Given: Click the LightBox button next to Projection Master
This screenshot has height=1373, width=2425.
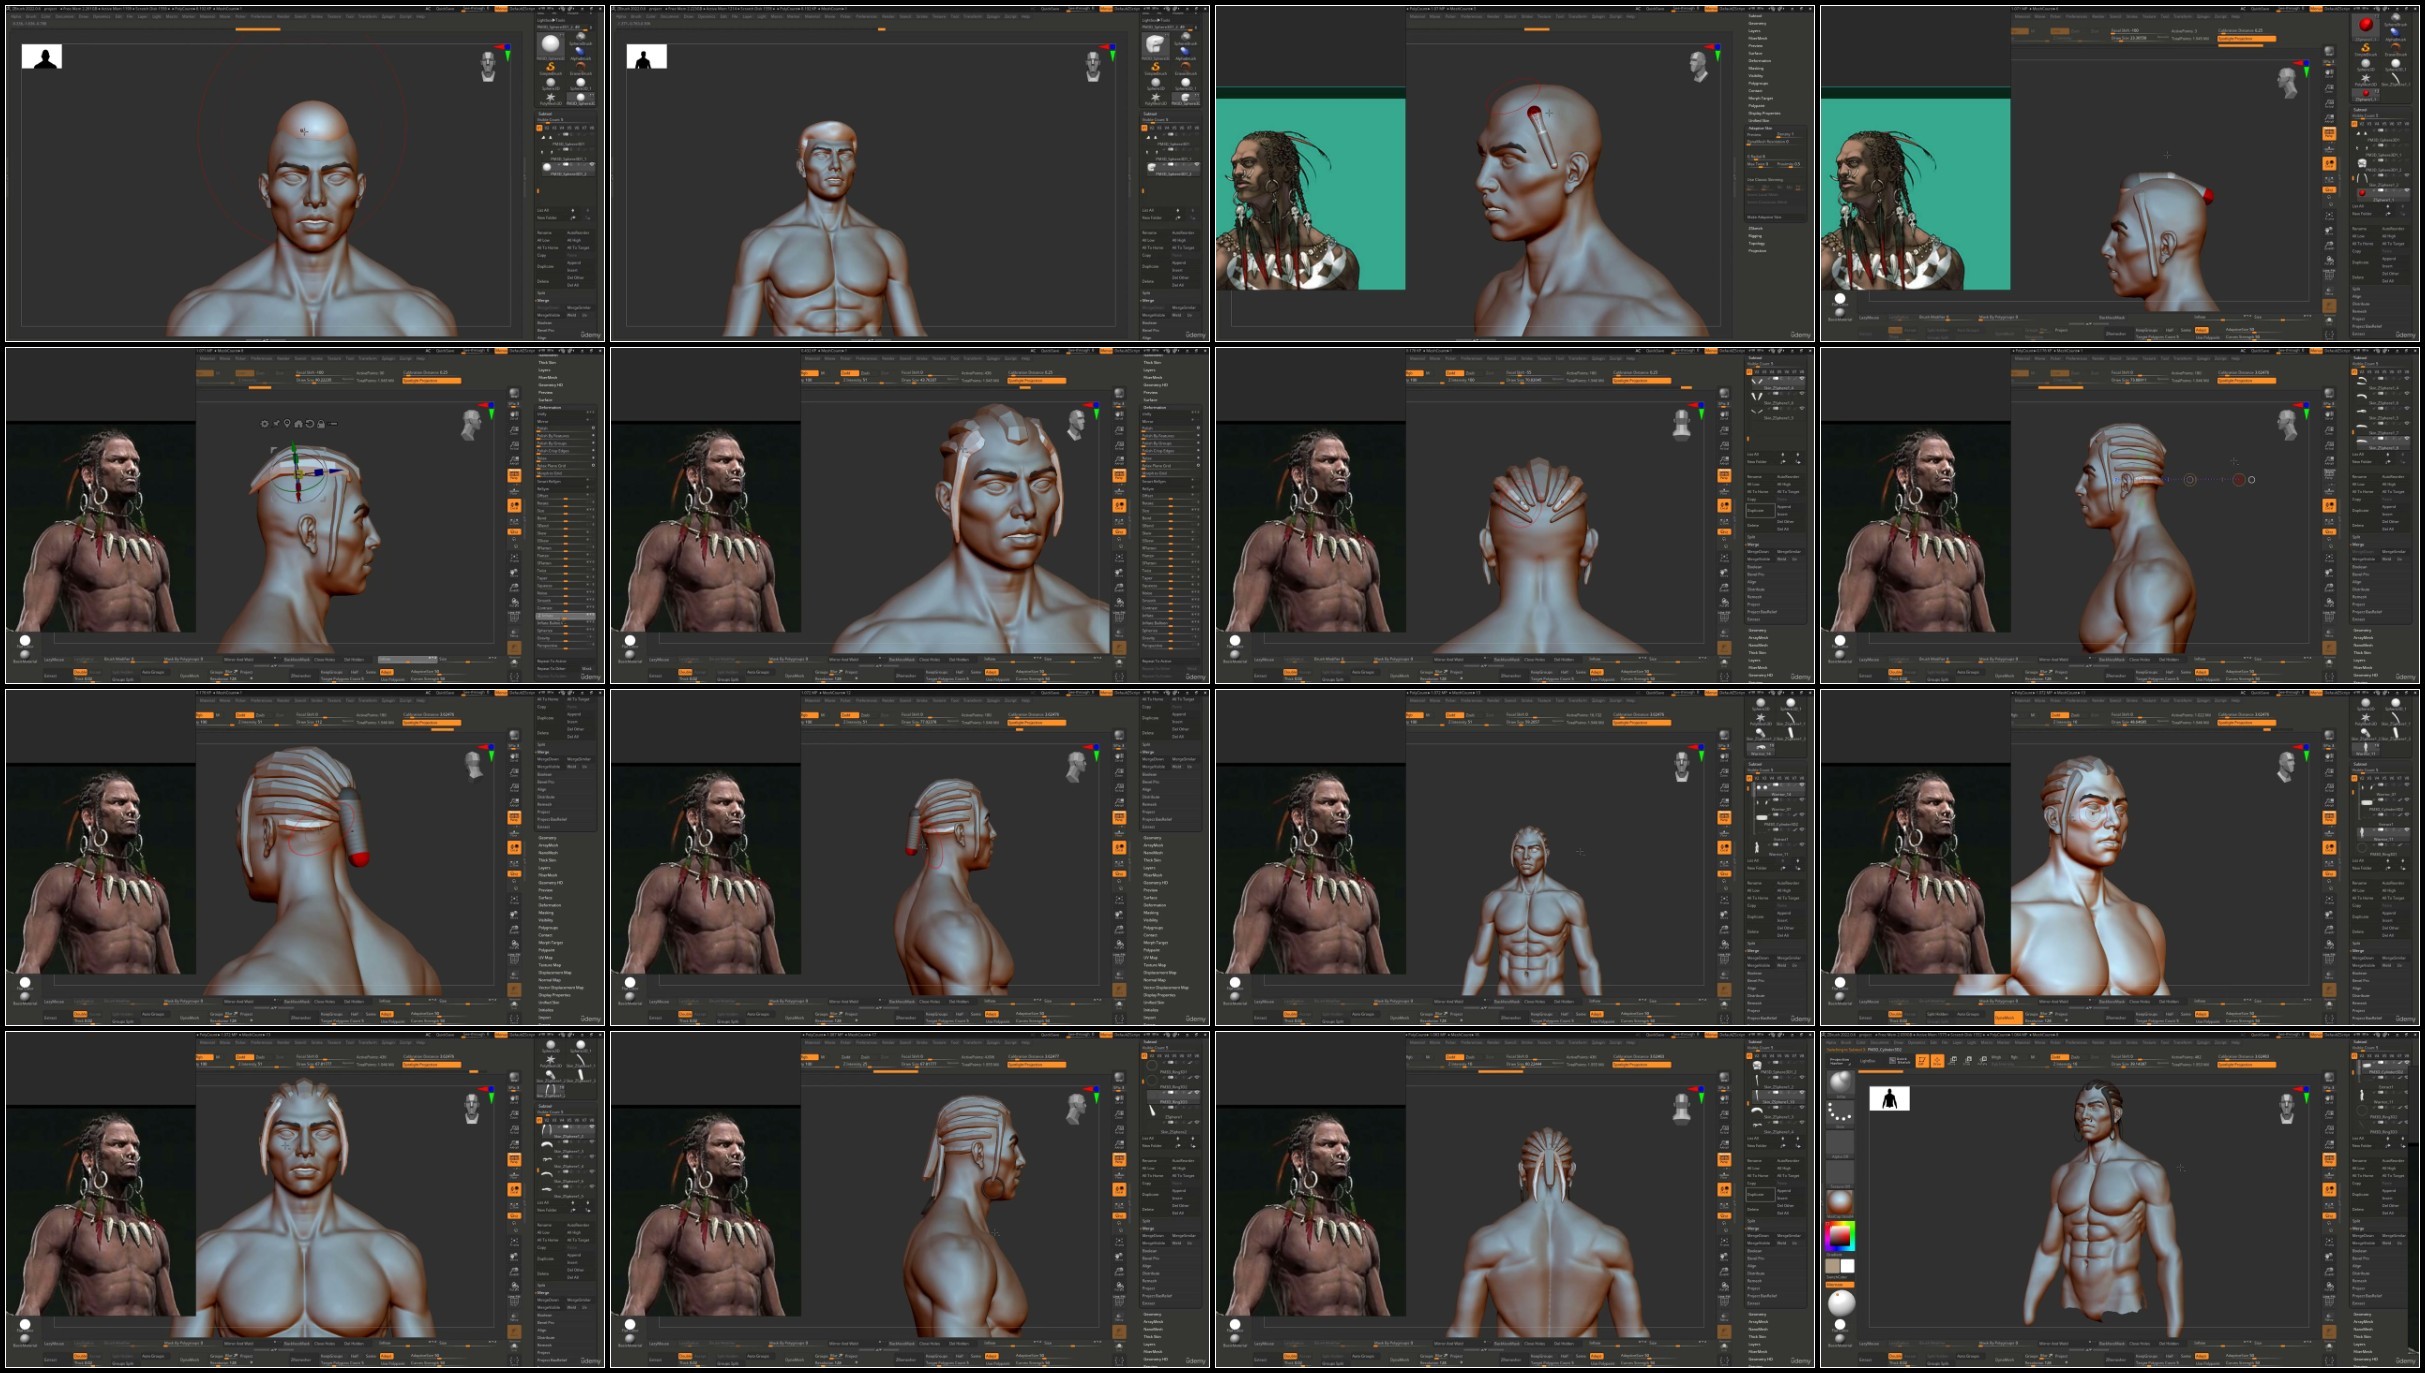Looking at the screenshot, I should [x=1868, y=1061].
